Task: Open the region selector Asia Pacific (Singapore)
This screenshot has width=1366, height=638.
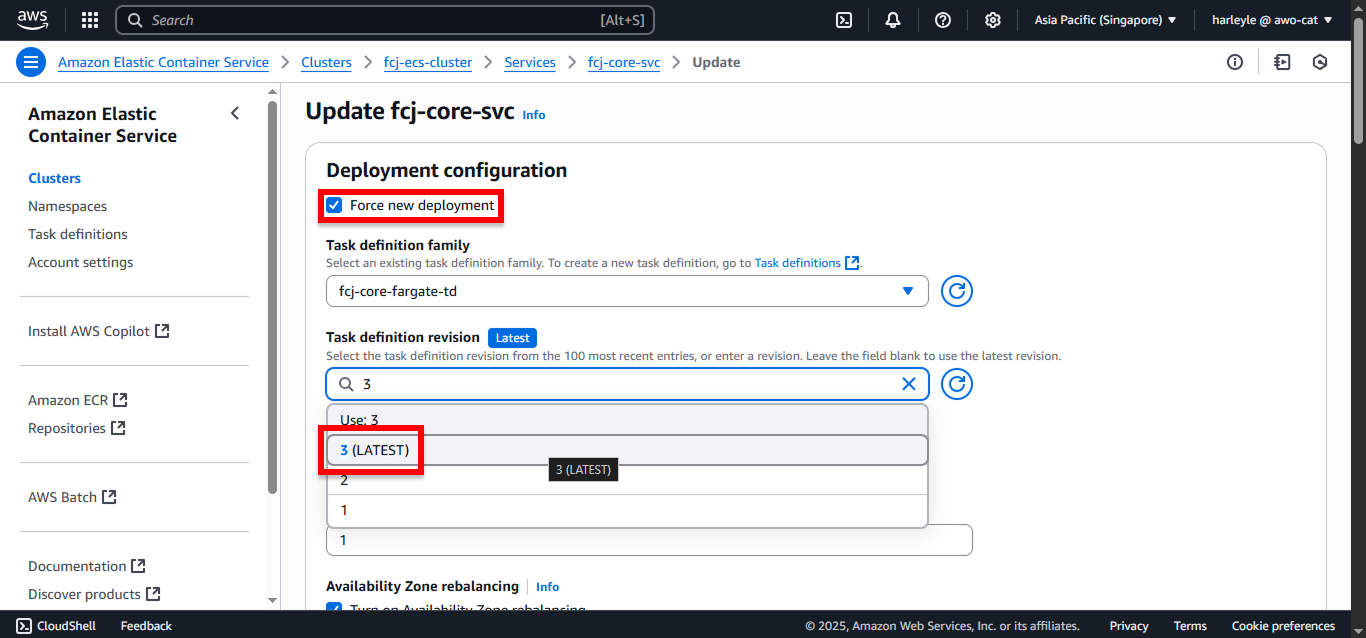Action: [1105, 20]
